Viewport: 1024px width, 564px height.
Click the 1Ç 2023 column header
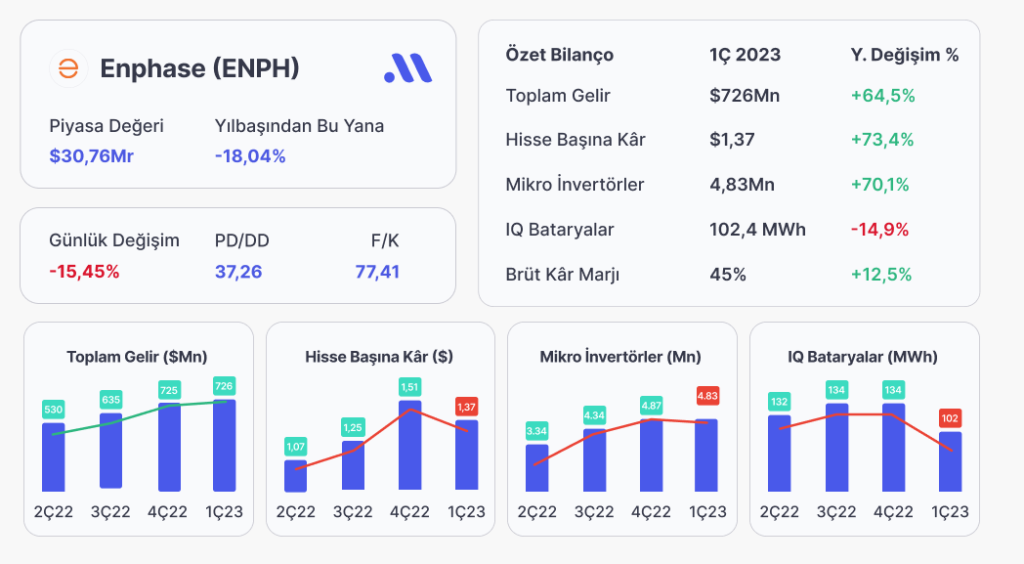[x=745, y=55]
